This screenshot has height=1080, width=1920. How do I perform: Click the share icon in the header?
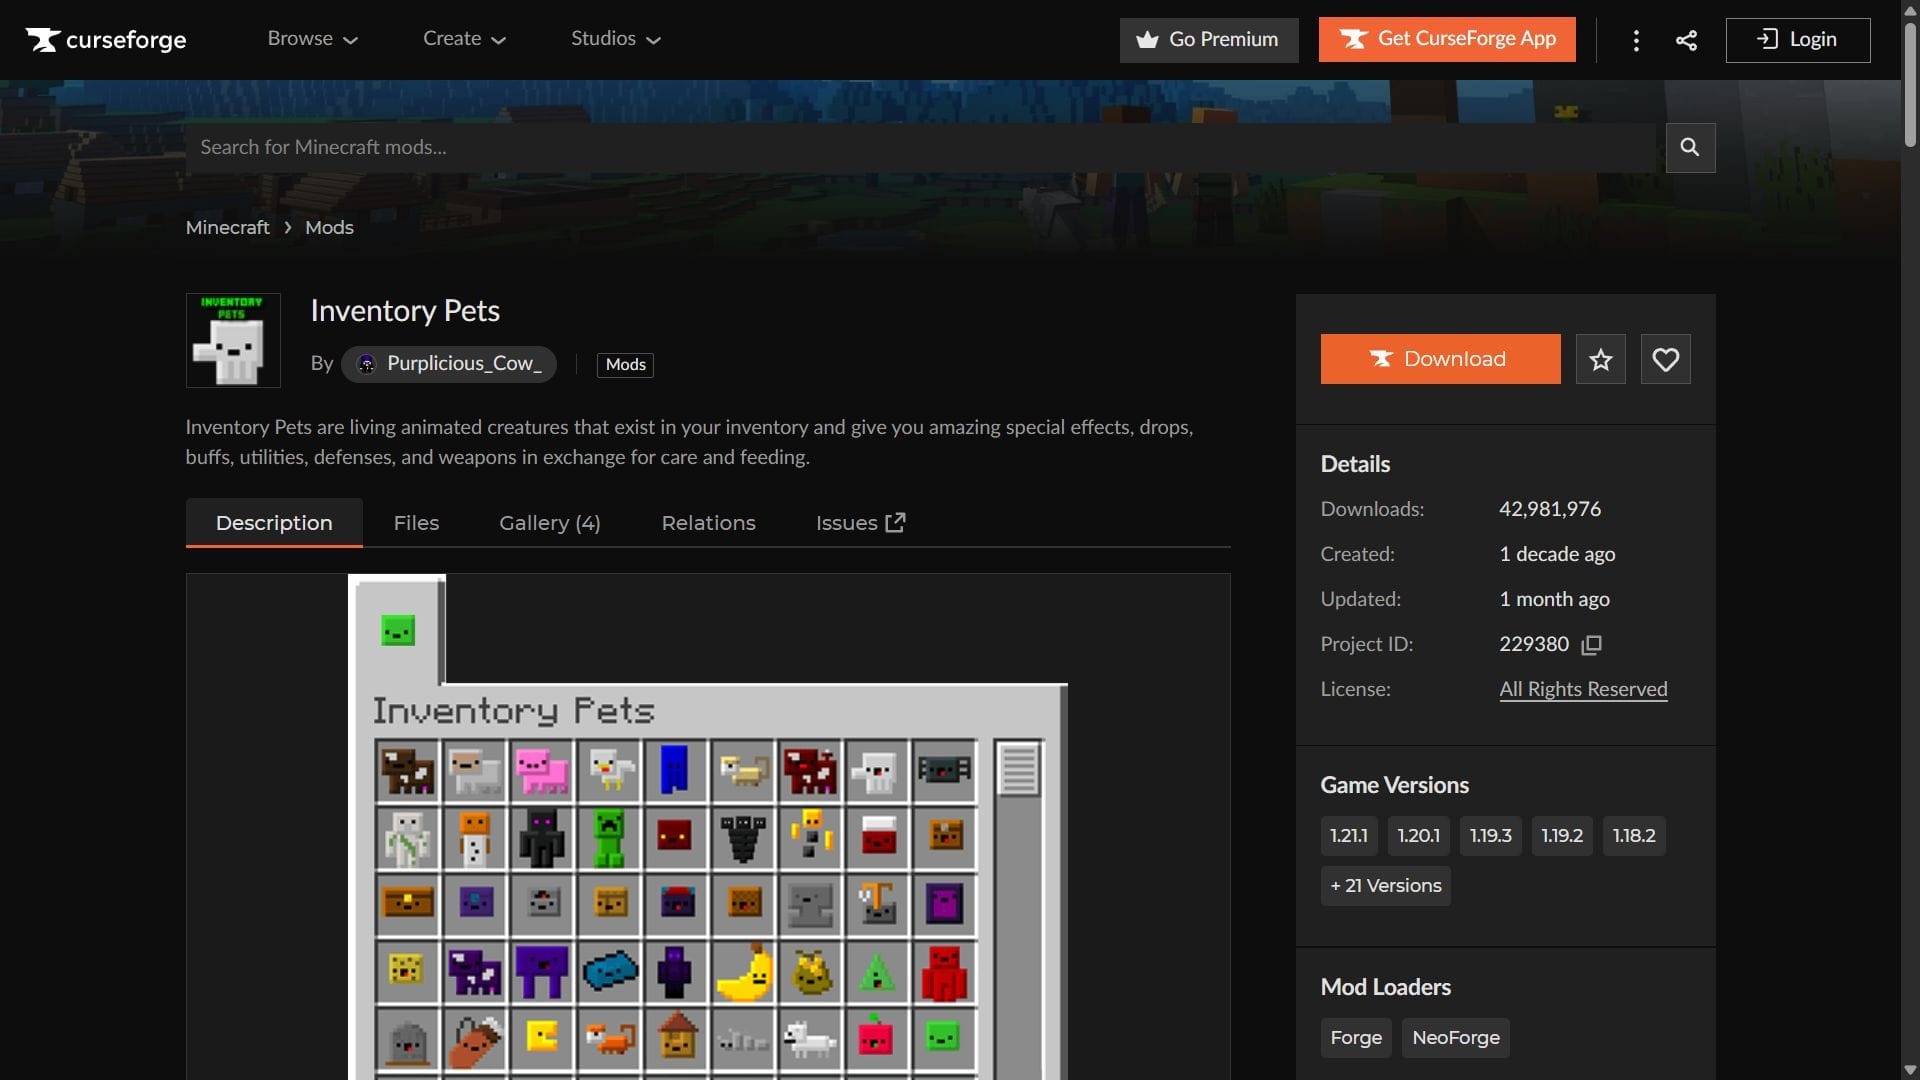point(1686,40)
